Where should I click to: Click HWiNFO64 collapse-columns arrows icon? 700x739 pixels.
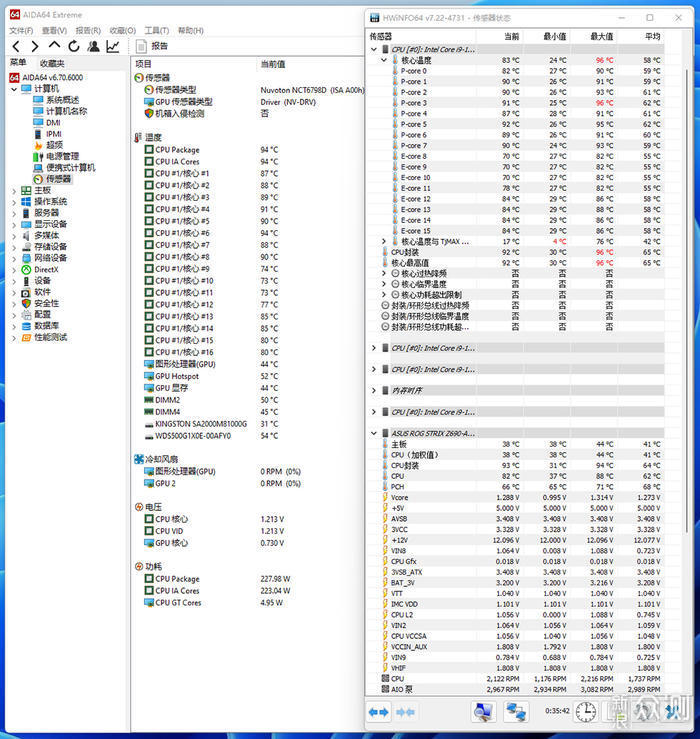tap(405, 712)
